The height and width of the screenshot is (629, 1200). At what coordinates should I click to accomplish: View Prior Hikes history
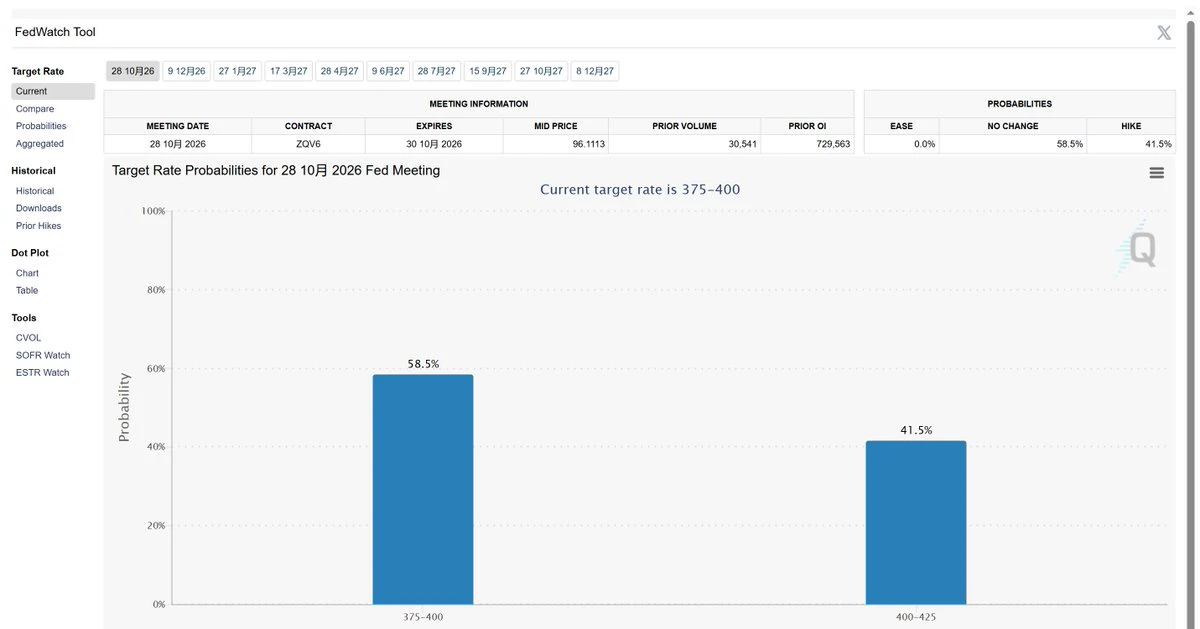[x=39, y=226]
